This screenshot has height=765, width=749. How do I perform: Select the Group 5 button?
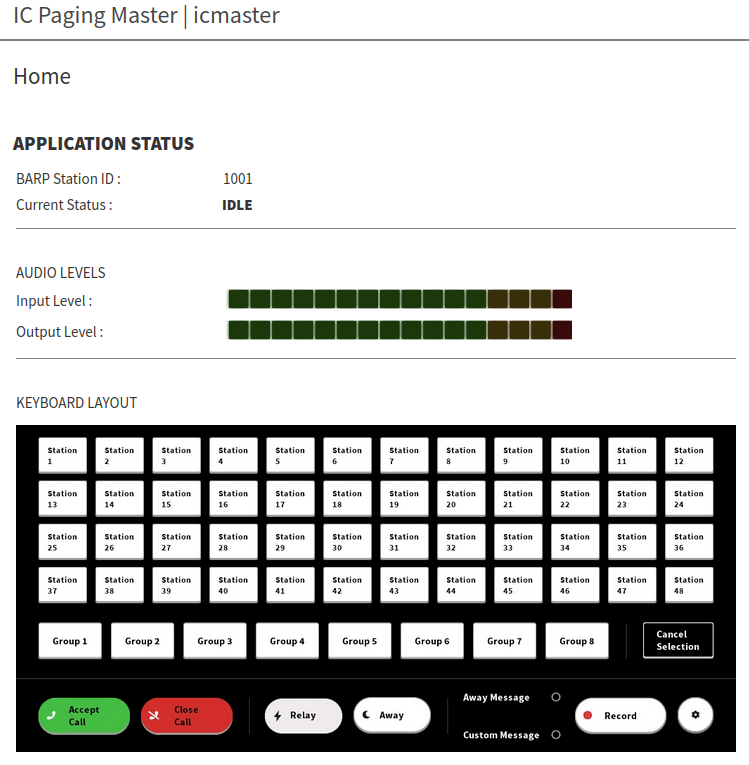click(x=360, y=641)
